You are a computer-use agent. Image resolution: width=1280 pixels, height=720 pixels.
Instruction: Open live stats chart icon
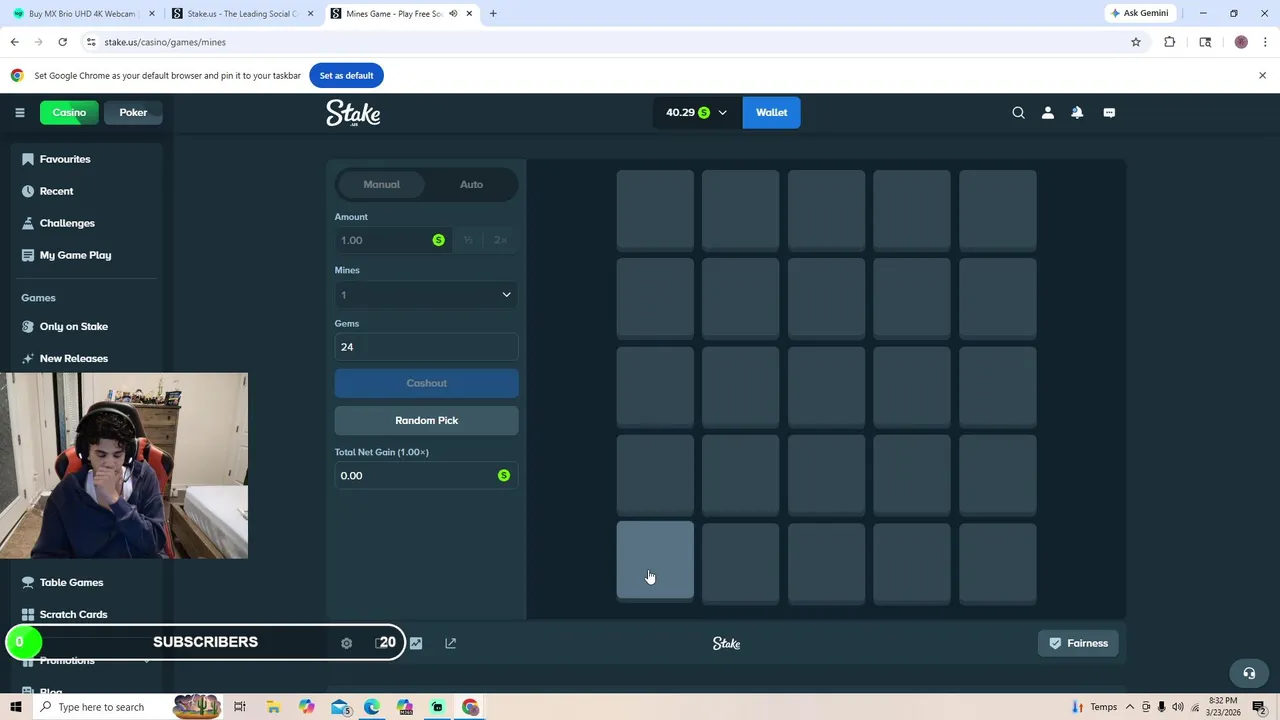tap(416, 643)
